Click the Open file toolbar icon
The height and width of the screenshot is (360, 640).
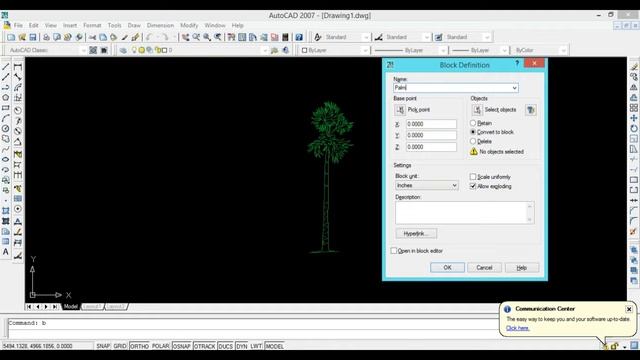22,37
